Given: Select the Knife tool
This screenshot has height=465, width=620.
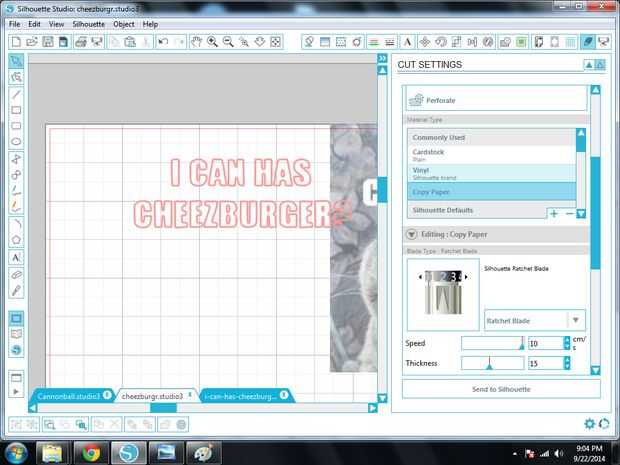Looking at the screenshot, I should 16,291.
